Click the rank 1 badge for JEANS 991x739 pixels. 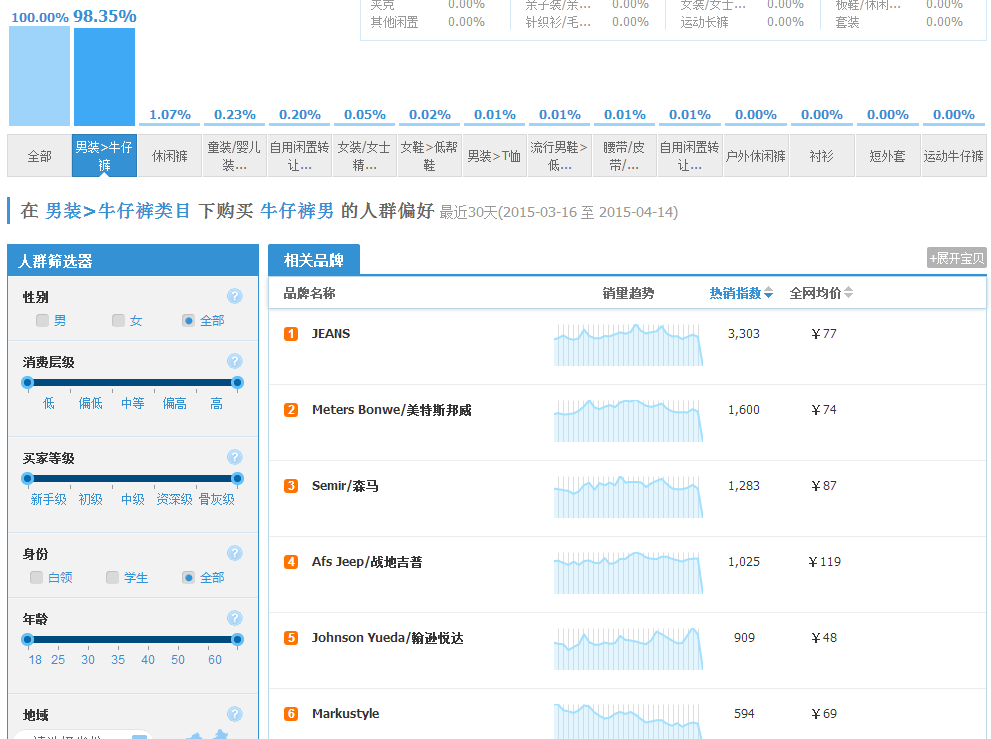(x=291, y=334)
